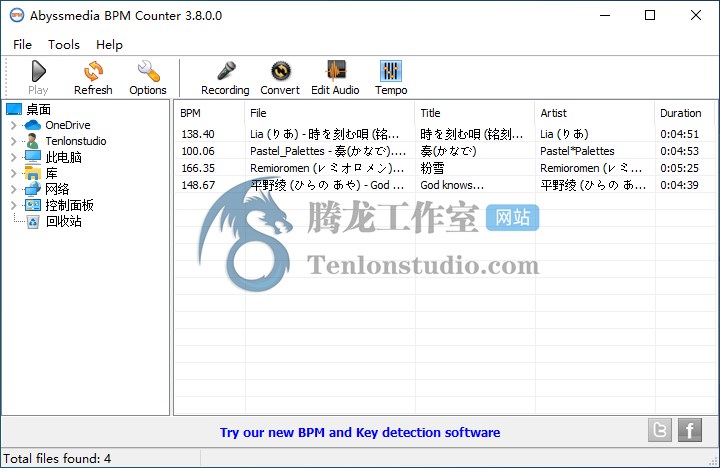Expand the OneDrive tree node
The width and height of the screenshot is (720, 468).
[x=13, y=125]
